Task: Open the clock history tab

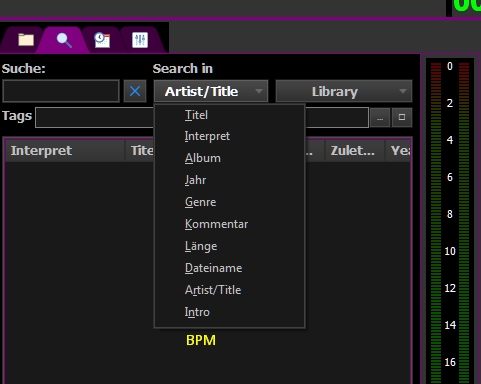Action: [102, 40]
